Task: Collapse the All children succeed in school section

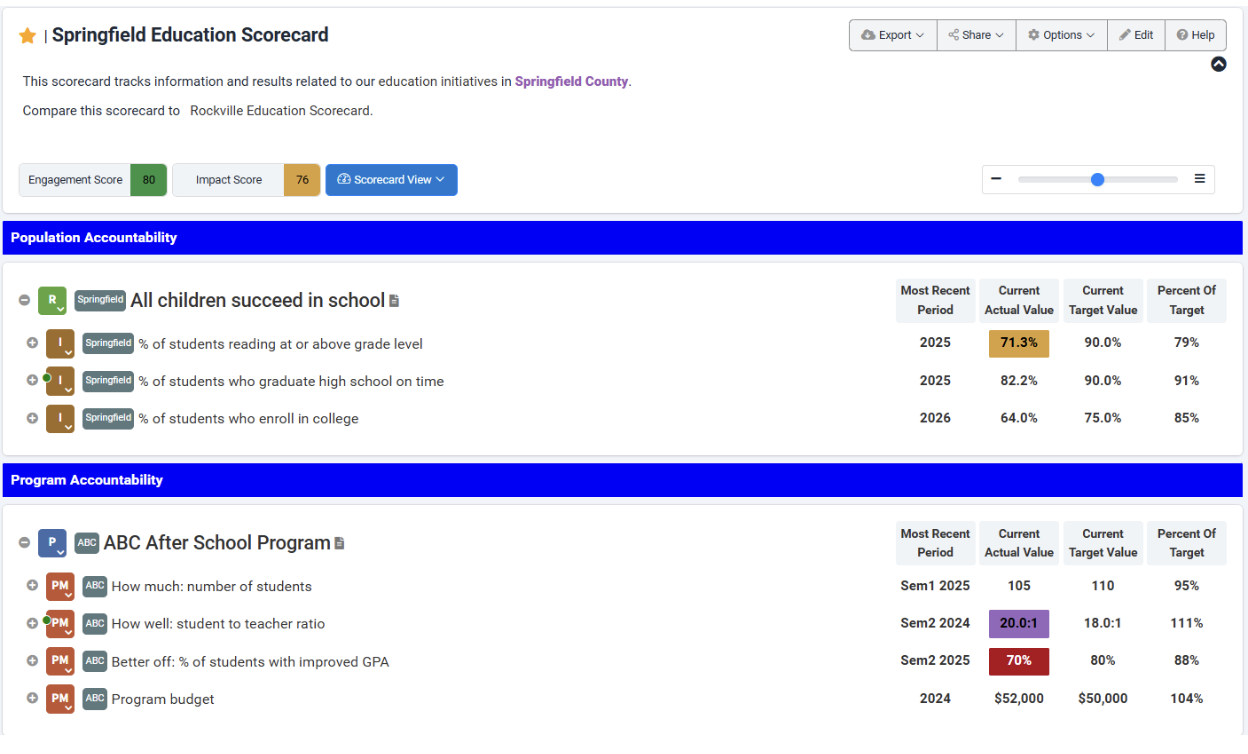Action: pos(24,300)
